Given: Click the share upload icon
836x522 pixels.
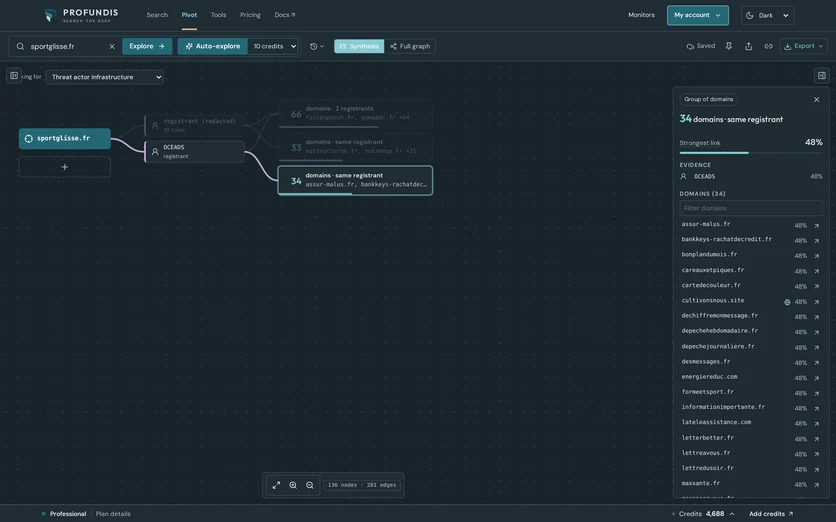Looking at the screenshot, I should 749,46.
